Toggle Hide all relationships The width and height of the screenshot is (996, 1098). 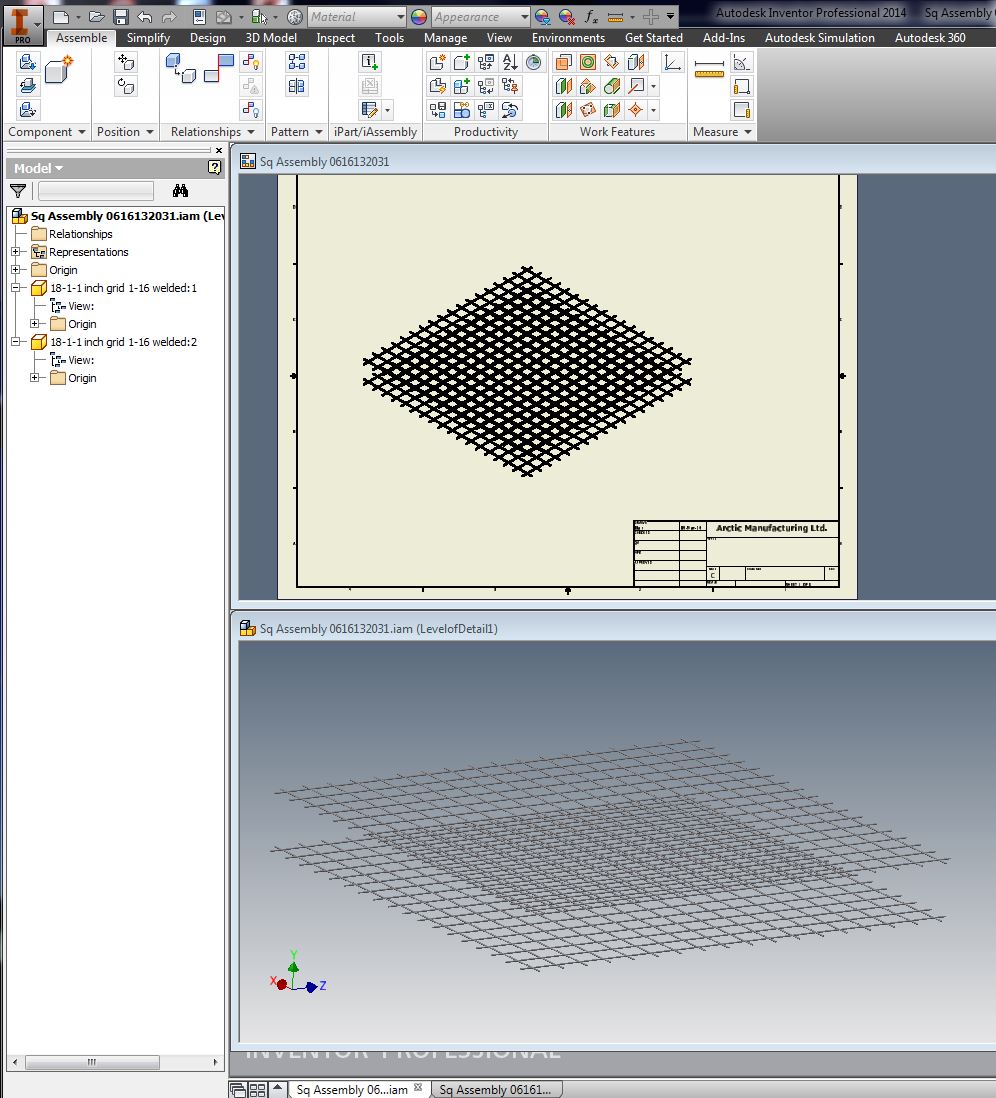point(251,110)
